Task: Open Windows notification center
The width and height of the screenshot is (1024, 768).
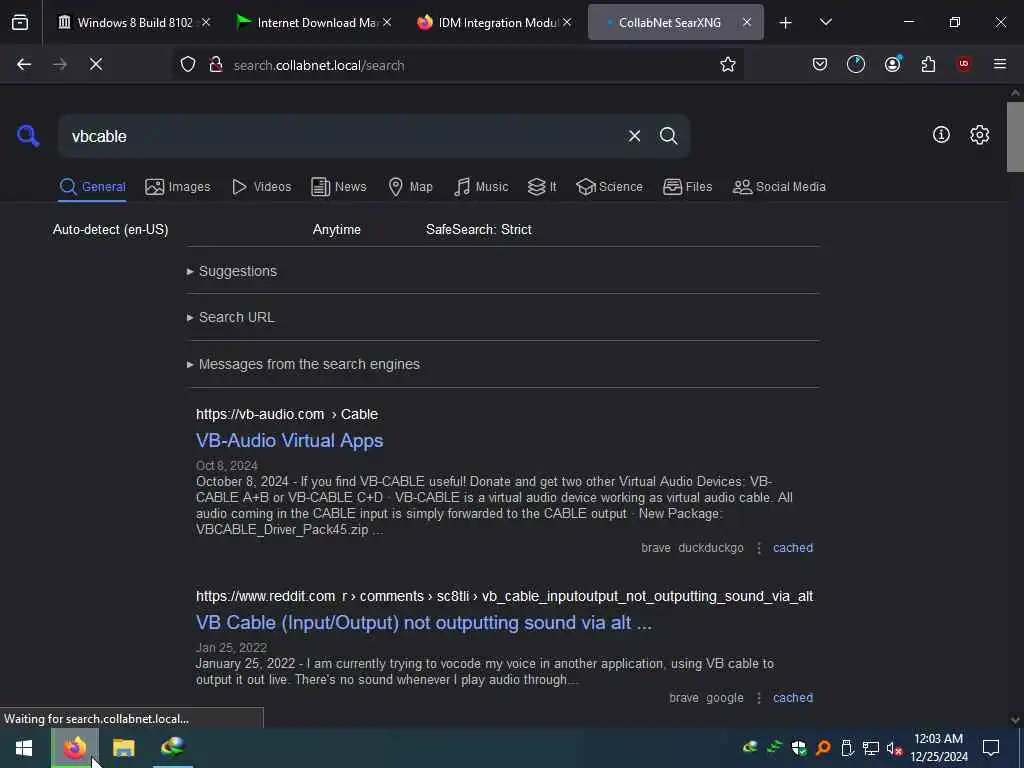Action: click(x=991, y=748)
